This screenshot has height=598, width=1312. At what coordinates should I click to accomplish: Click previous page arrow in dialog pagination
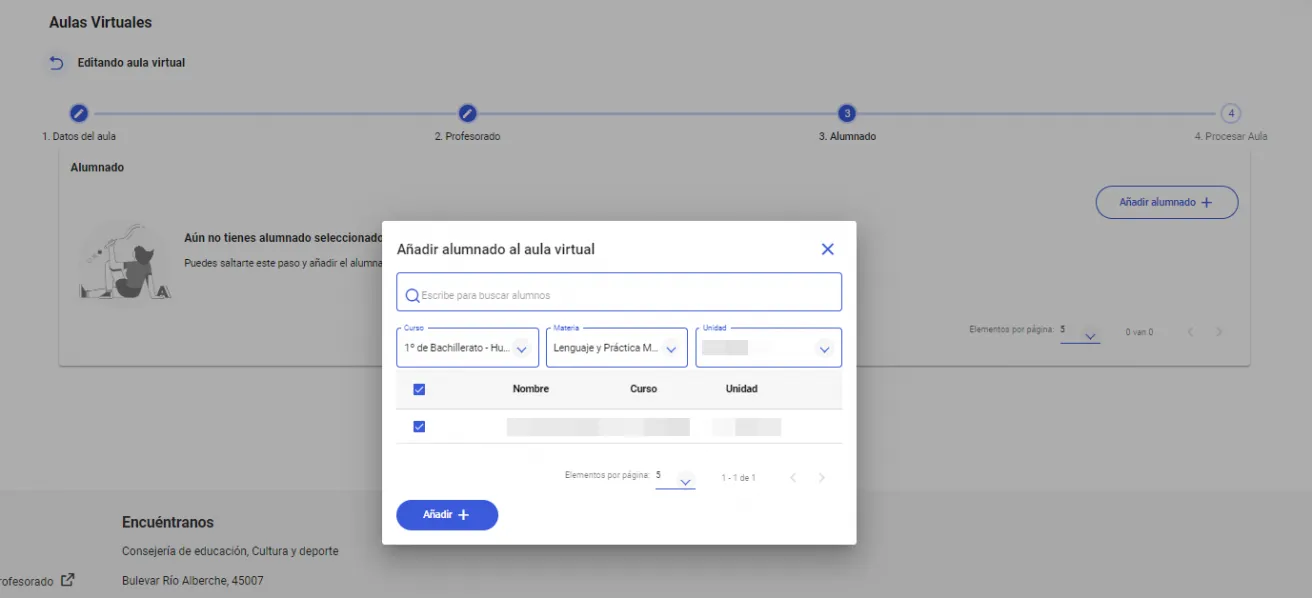pyautogui.click(x=793, y=478)
